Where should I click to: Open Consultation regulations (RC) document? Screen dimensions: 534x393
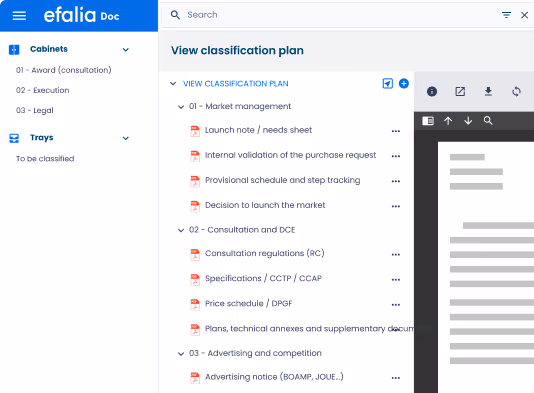pyautogui.click(x=265, y=253)
